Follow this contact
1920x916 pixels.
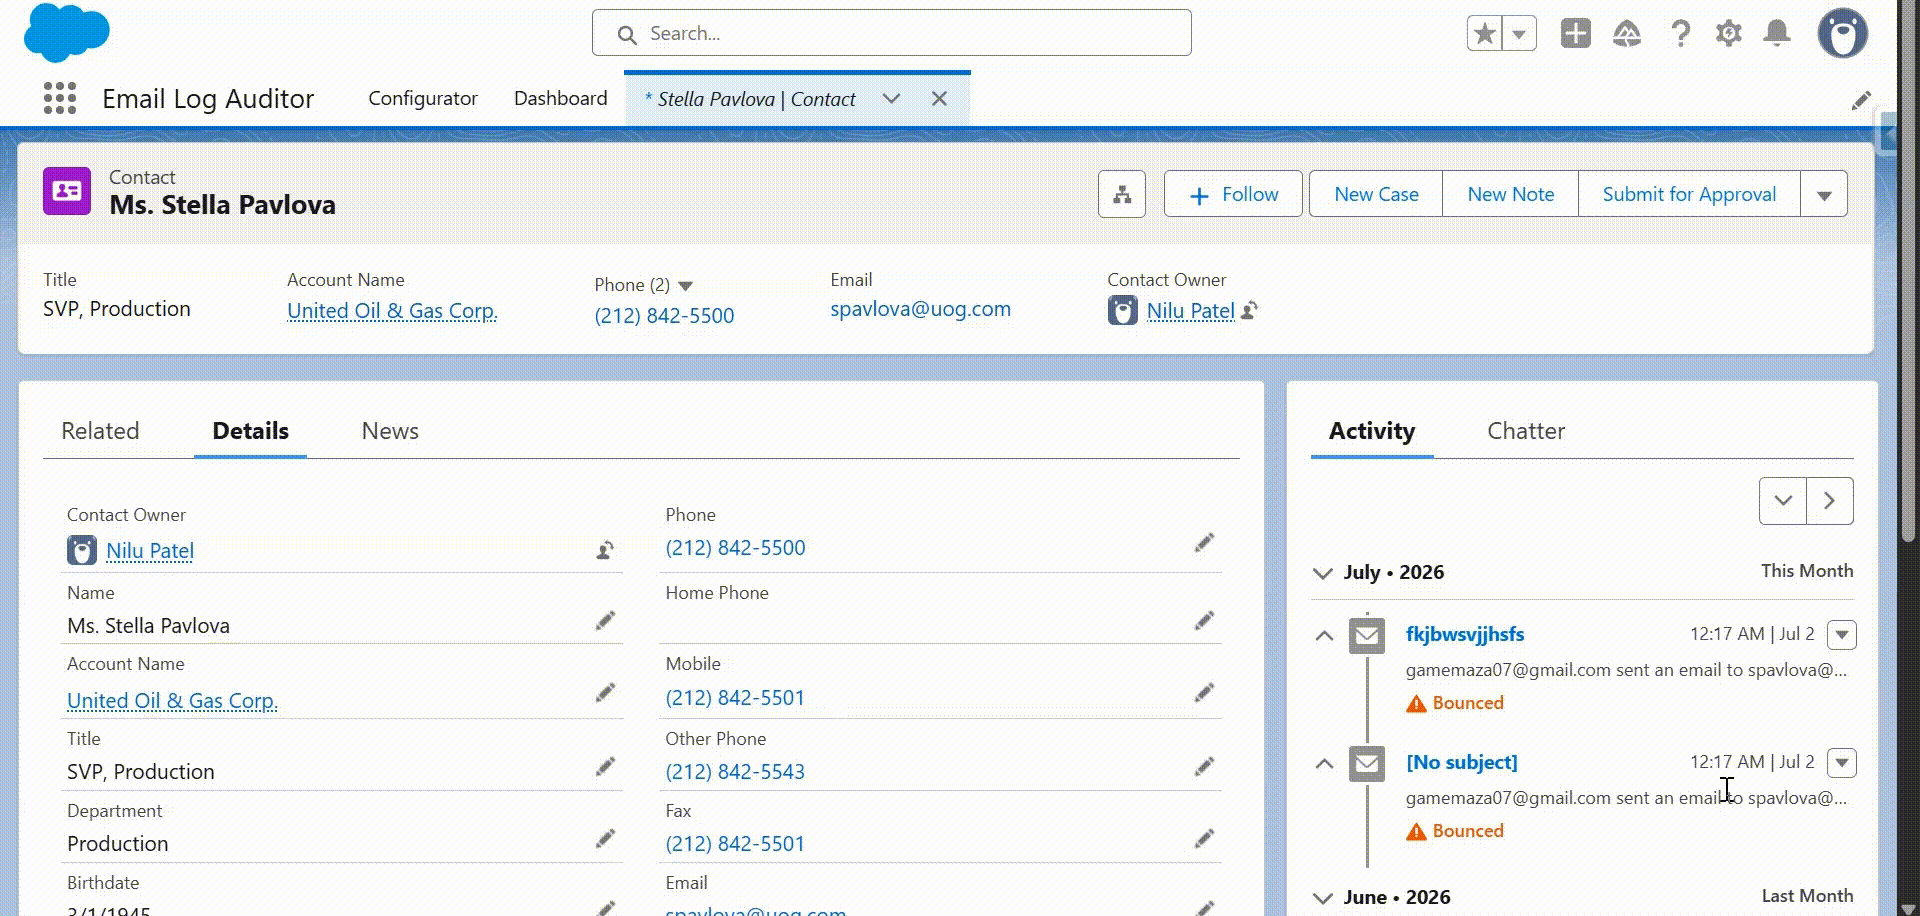click(x=1233, y=194)
